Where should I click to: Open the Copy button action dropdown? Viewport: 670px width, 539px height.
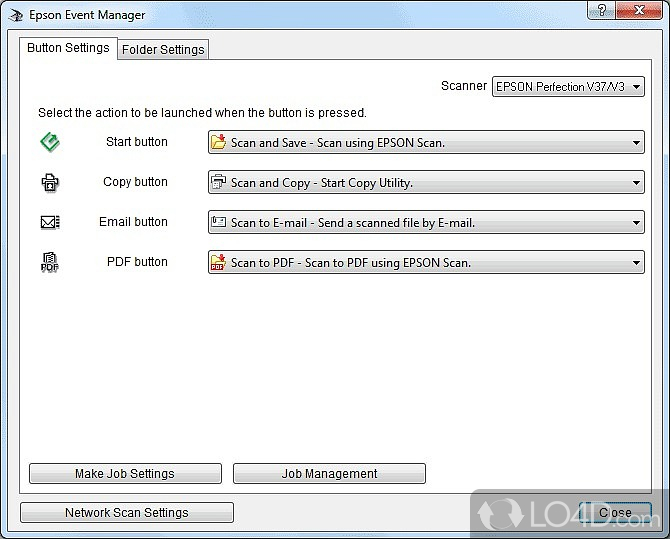pyautogui.click(x=426, y=183)
